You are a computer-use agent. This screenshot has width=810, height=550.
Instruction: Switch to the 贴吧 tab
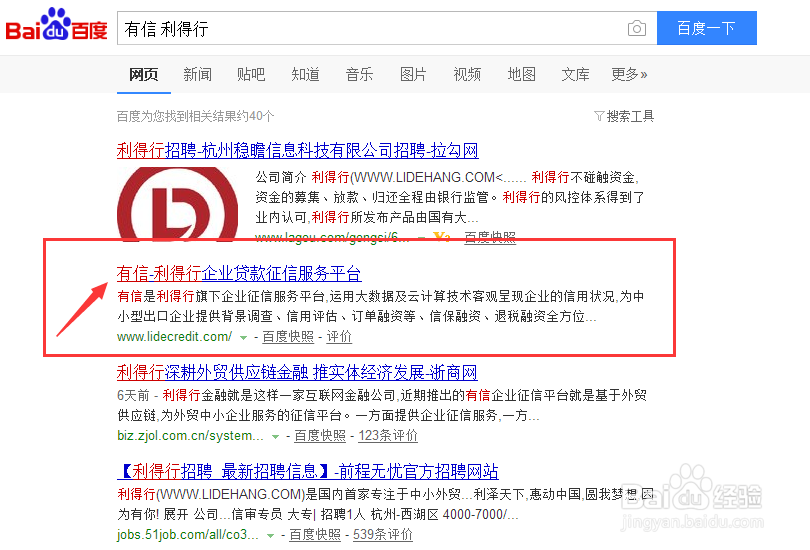pos(251,74)
